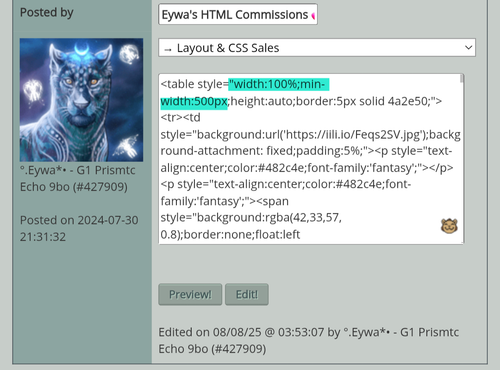The image size is (500, 370).
Task: Click the poster name °.Eywa*• - G1 Prismtc Echo 9bo
Action: click(77, 179)
